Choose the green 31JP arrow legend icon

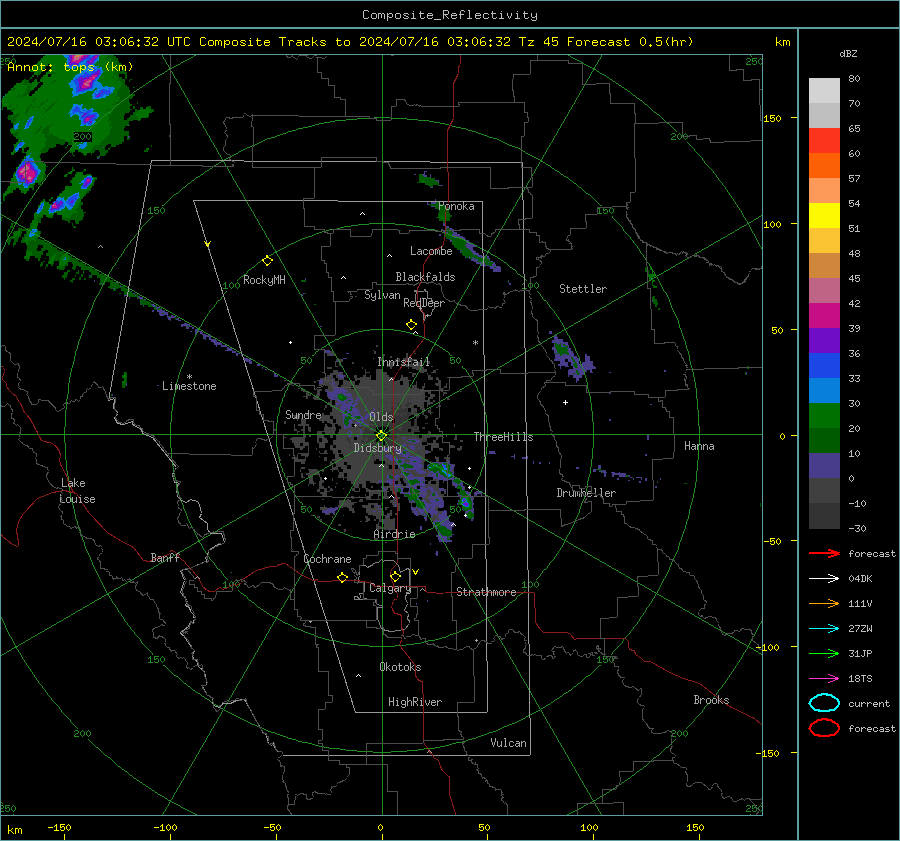click(x=824, y=653)
